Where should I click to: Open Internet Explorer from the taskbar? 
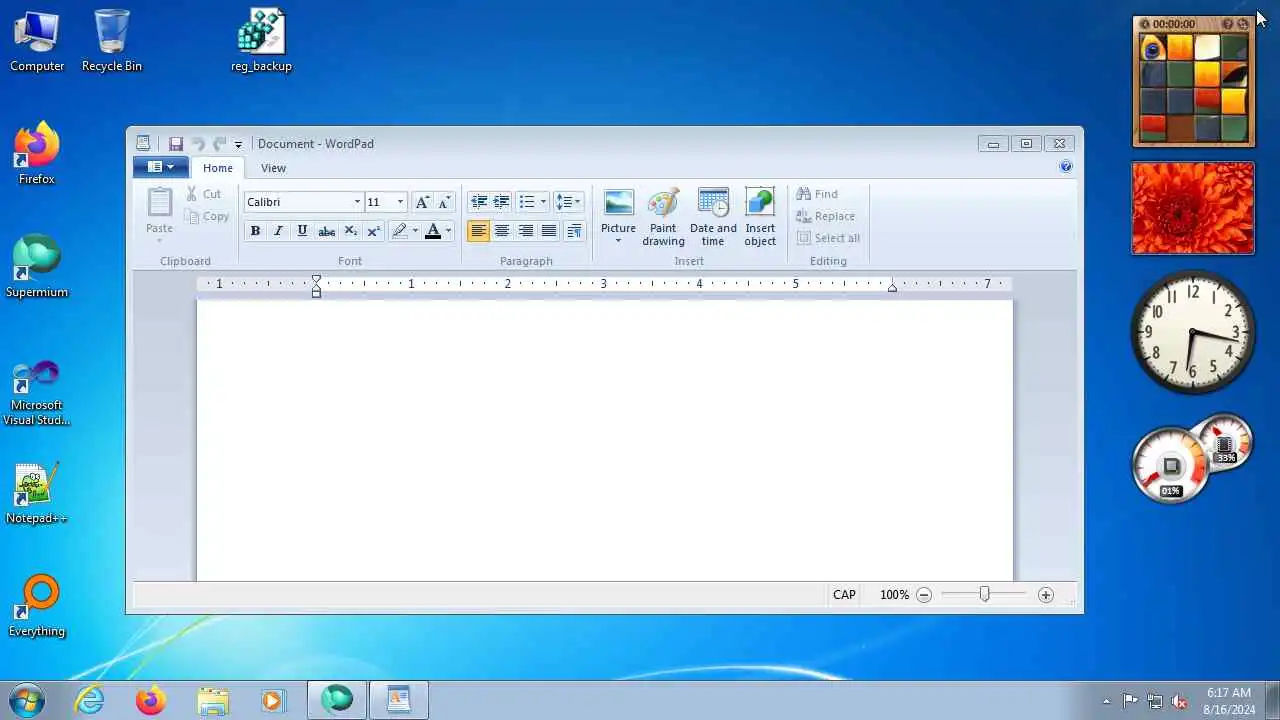(90, 700)
